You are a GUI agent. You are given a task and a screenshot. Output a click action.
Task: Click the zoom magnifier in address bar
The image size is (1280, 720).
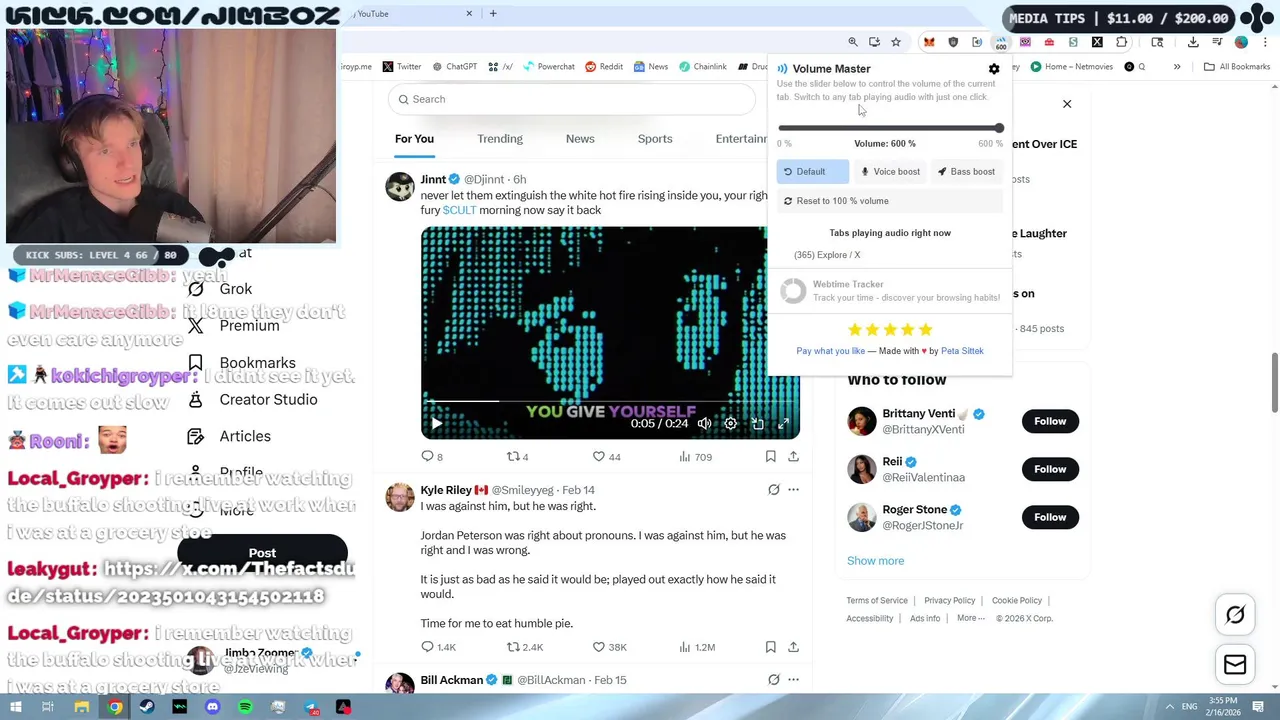pyautogui.click(x=853, y=42)
